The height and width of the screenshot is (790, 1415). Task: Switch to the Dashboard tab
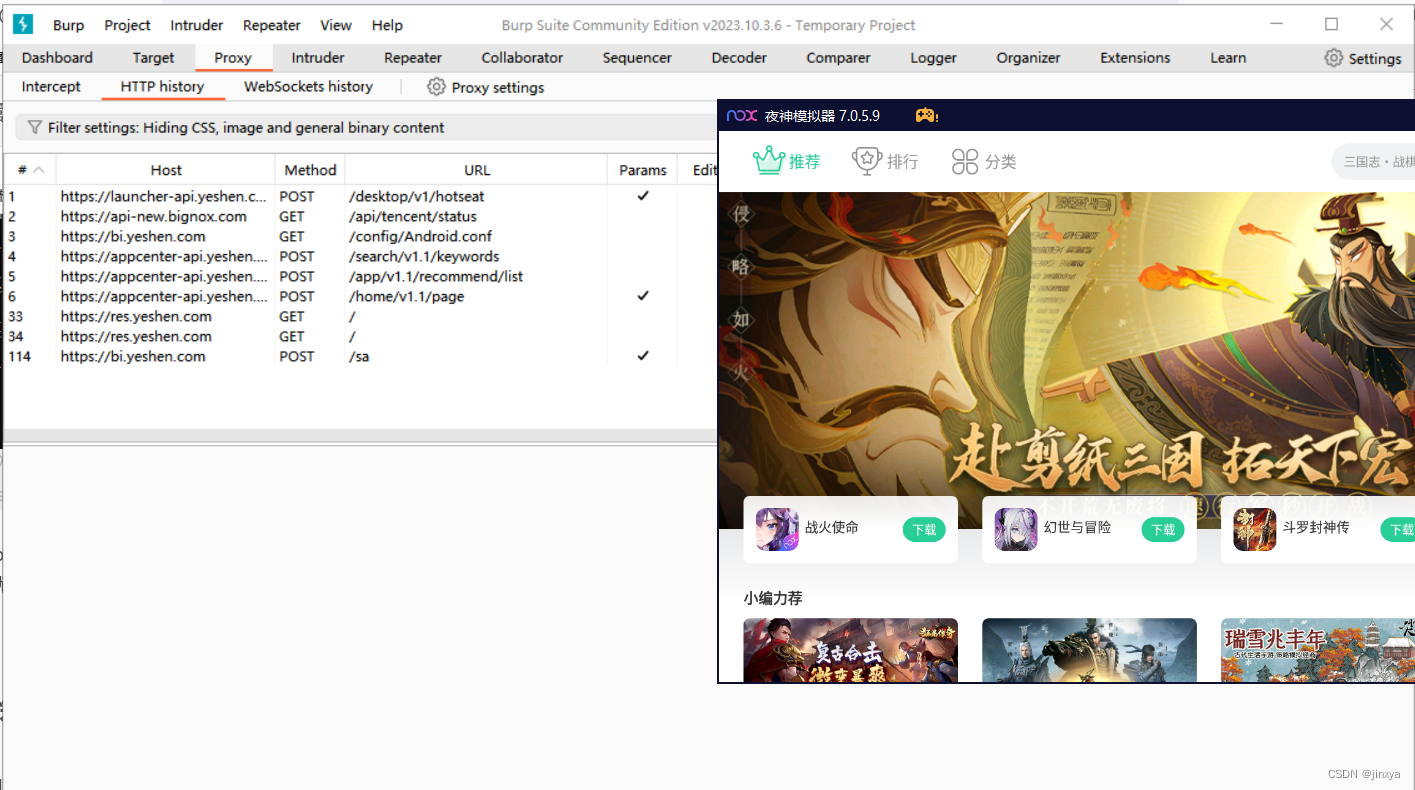[x=57, y=58]
